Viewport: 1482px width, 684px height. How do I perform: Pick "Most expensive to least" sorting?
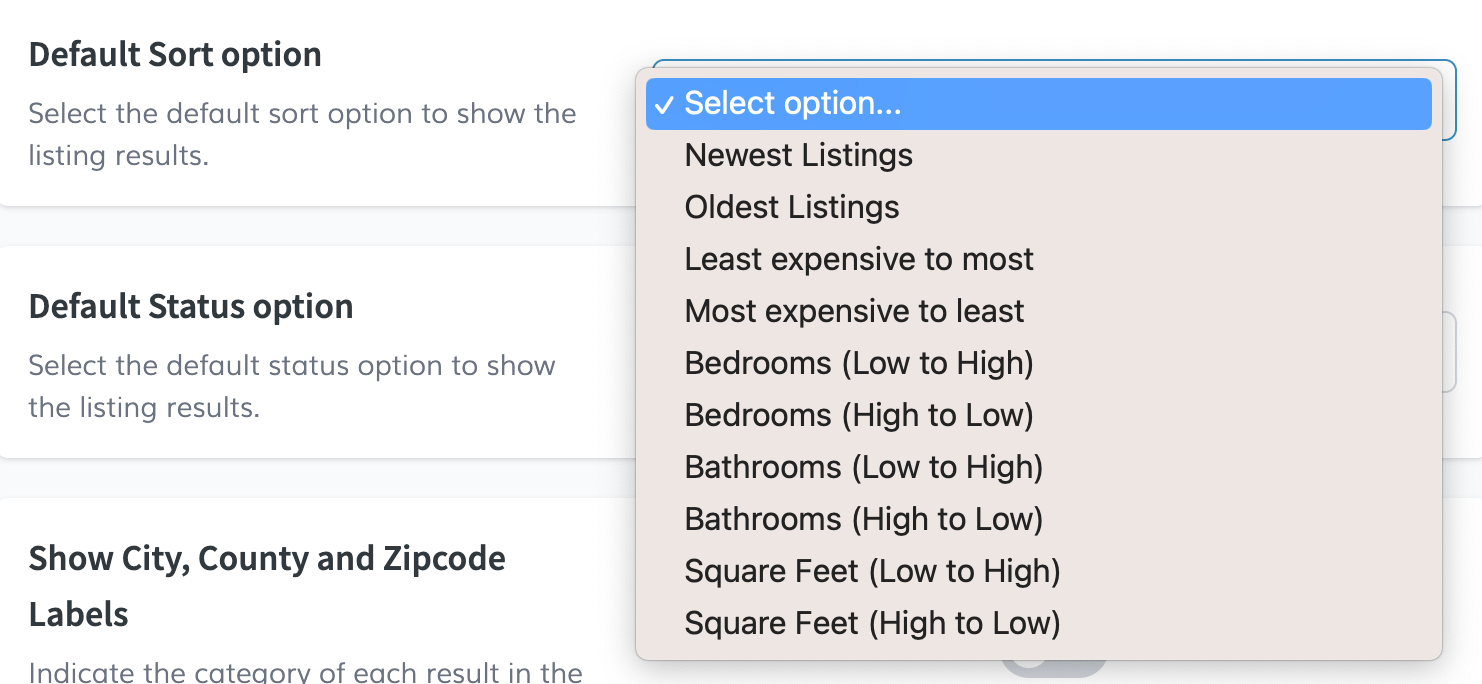tap(854, 312)
